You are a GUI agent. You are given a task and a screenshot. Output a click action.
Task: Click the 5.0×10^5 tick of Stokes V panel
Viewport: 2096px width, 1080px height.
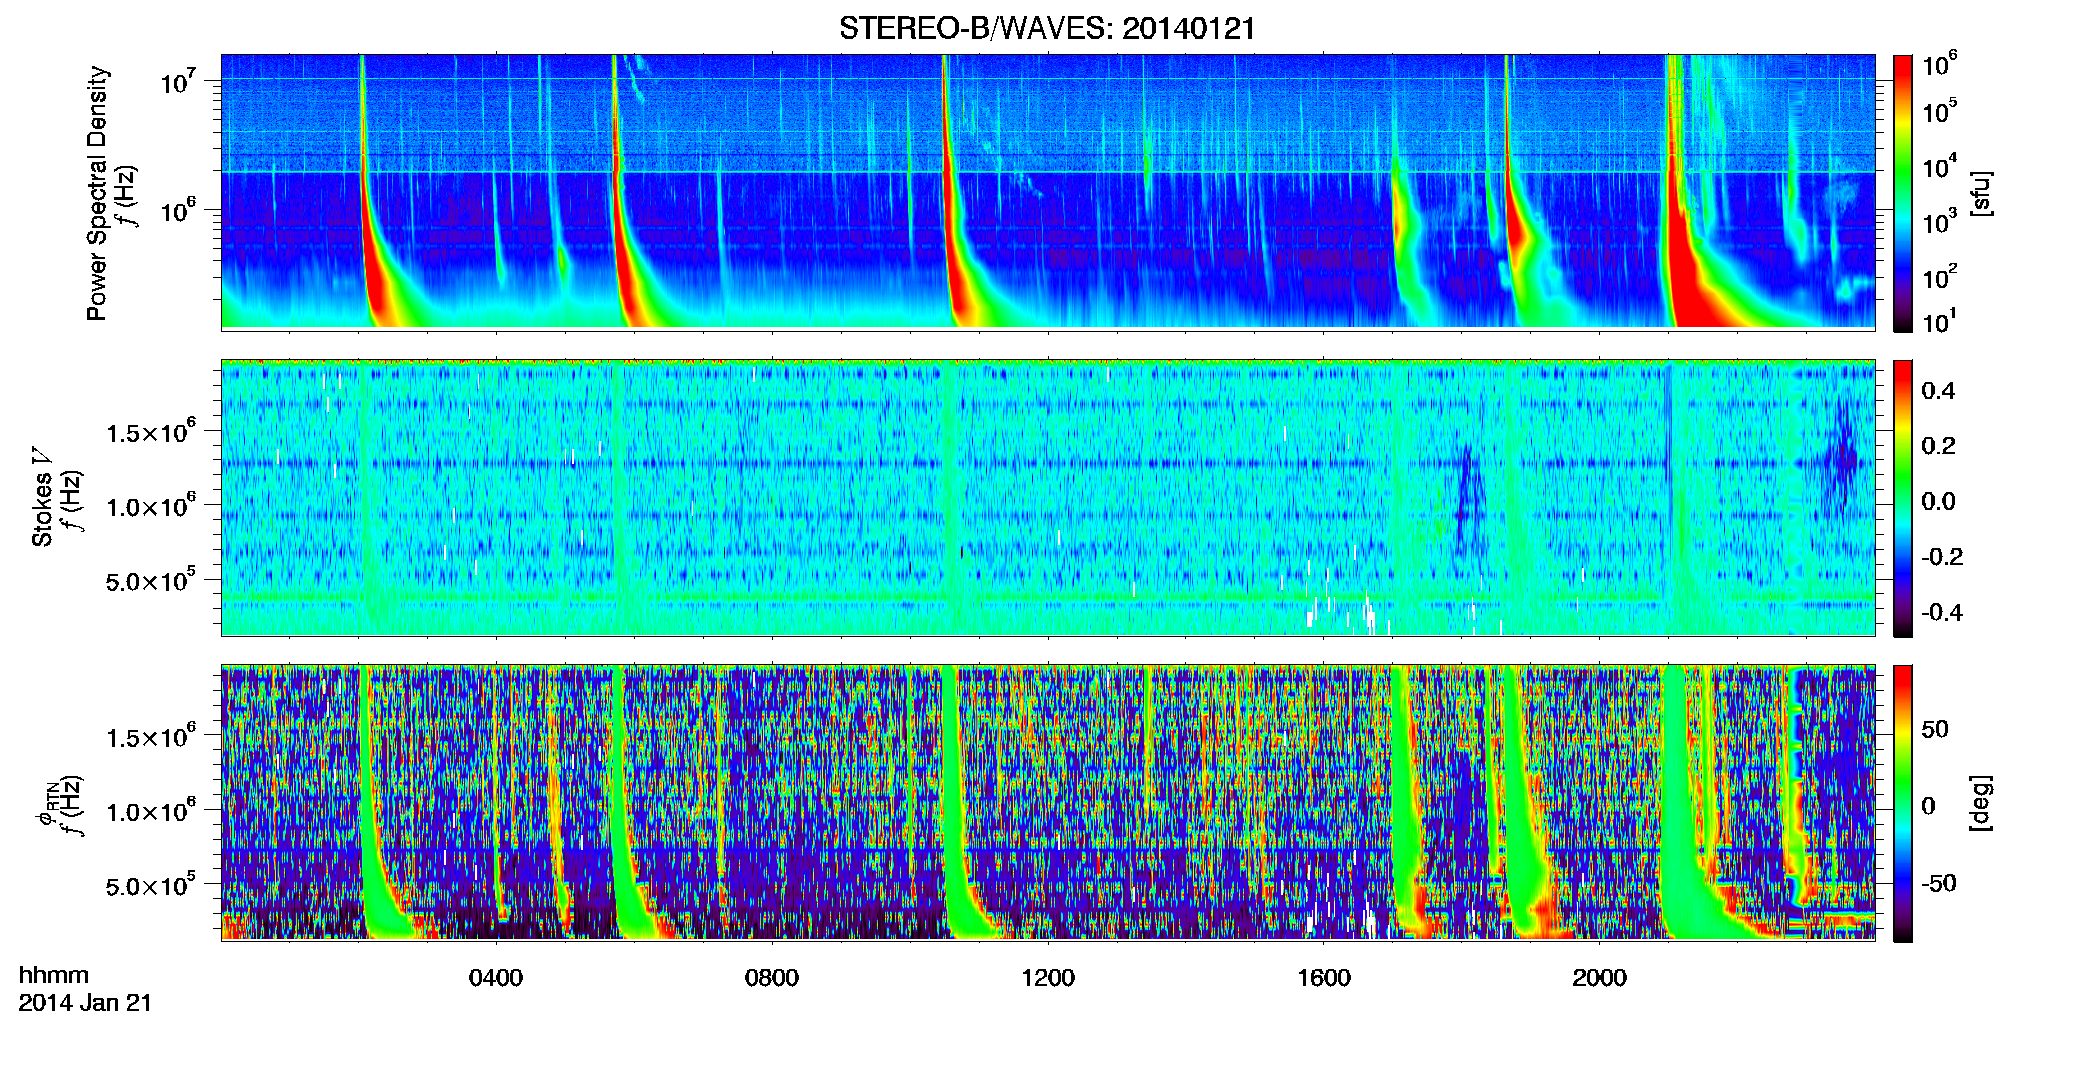[151, 581]
